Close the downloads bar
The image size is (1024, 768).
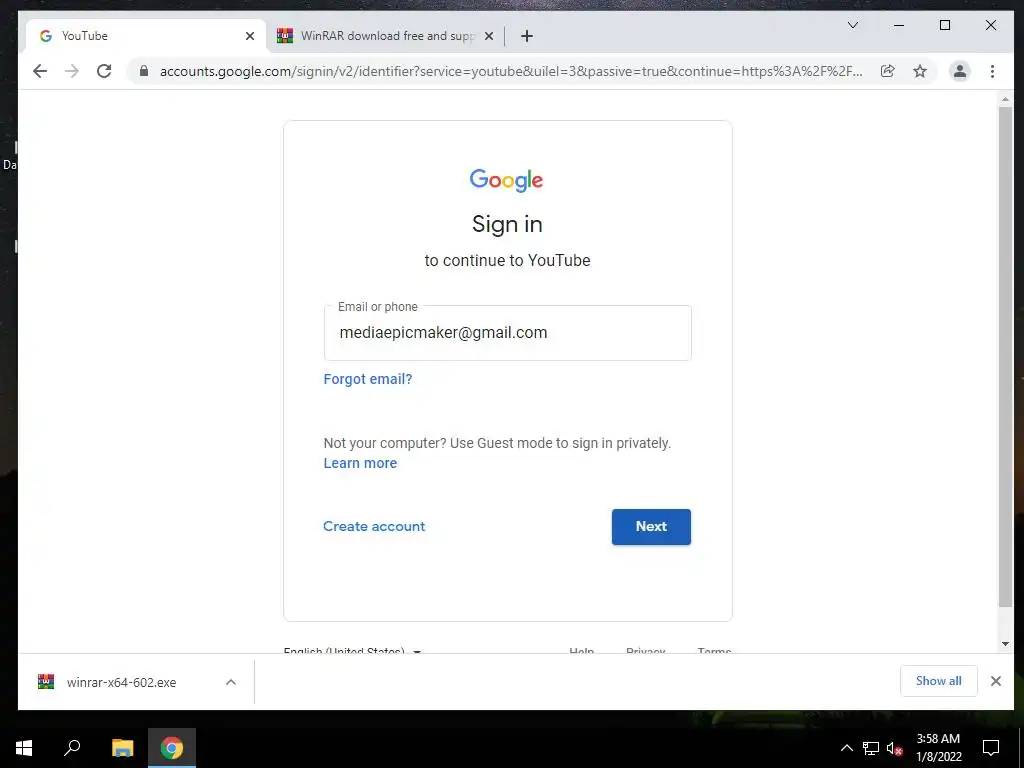click(x=995, y=681)
